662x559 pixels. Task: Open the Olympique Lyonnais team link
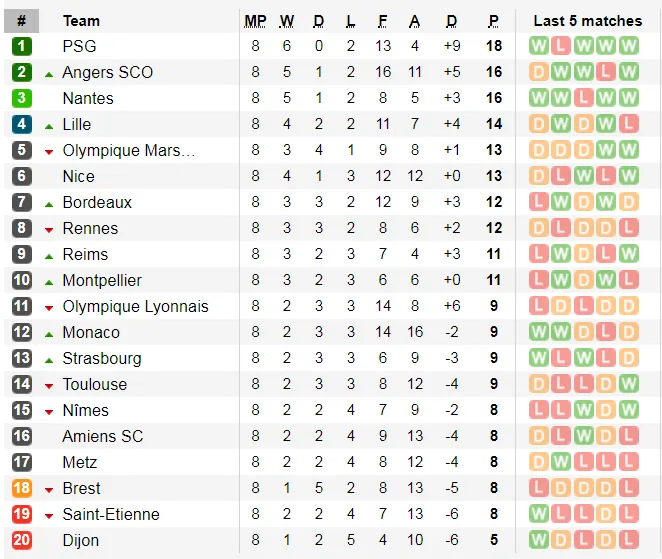coord(135,306)
